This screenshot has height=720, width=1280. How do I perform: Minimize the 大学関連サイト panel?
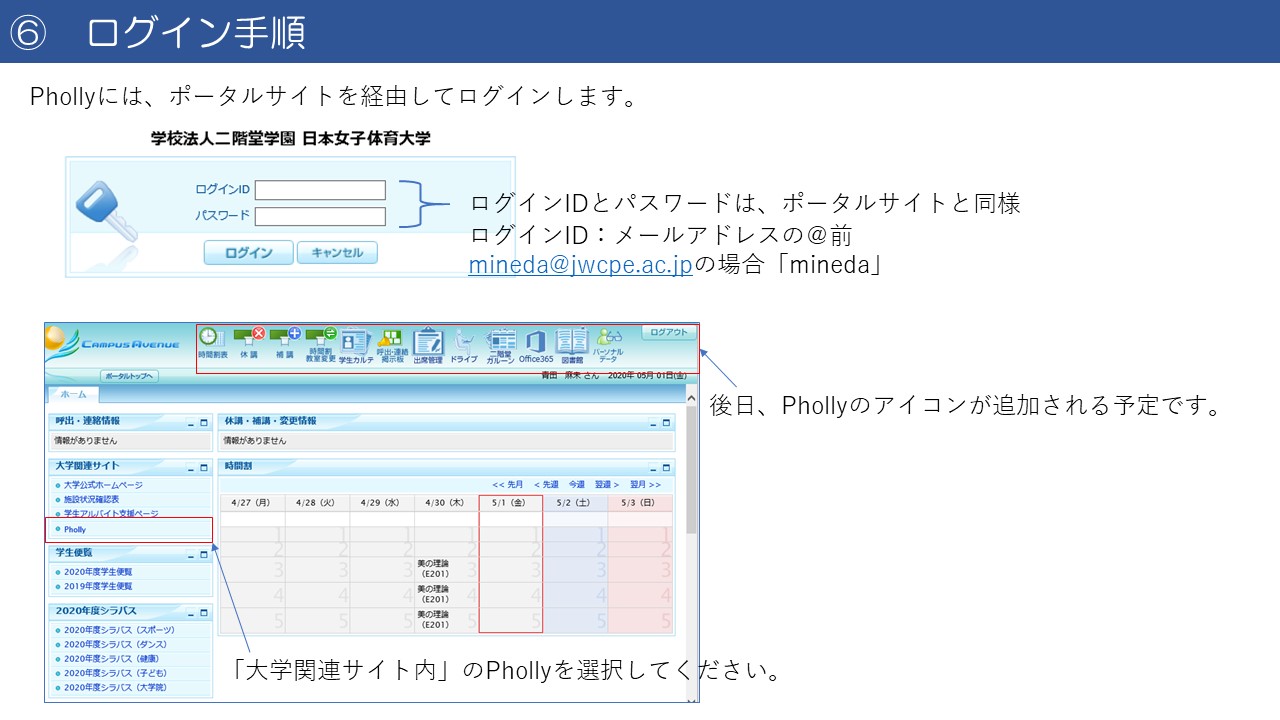tap(192, 467)
